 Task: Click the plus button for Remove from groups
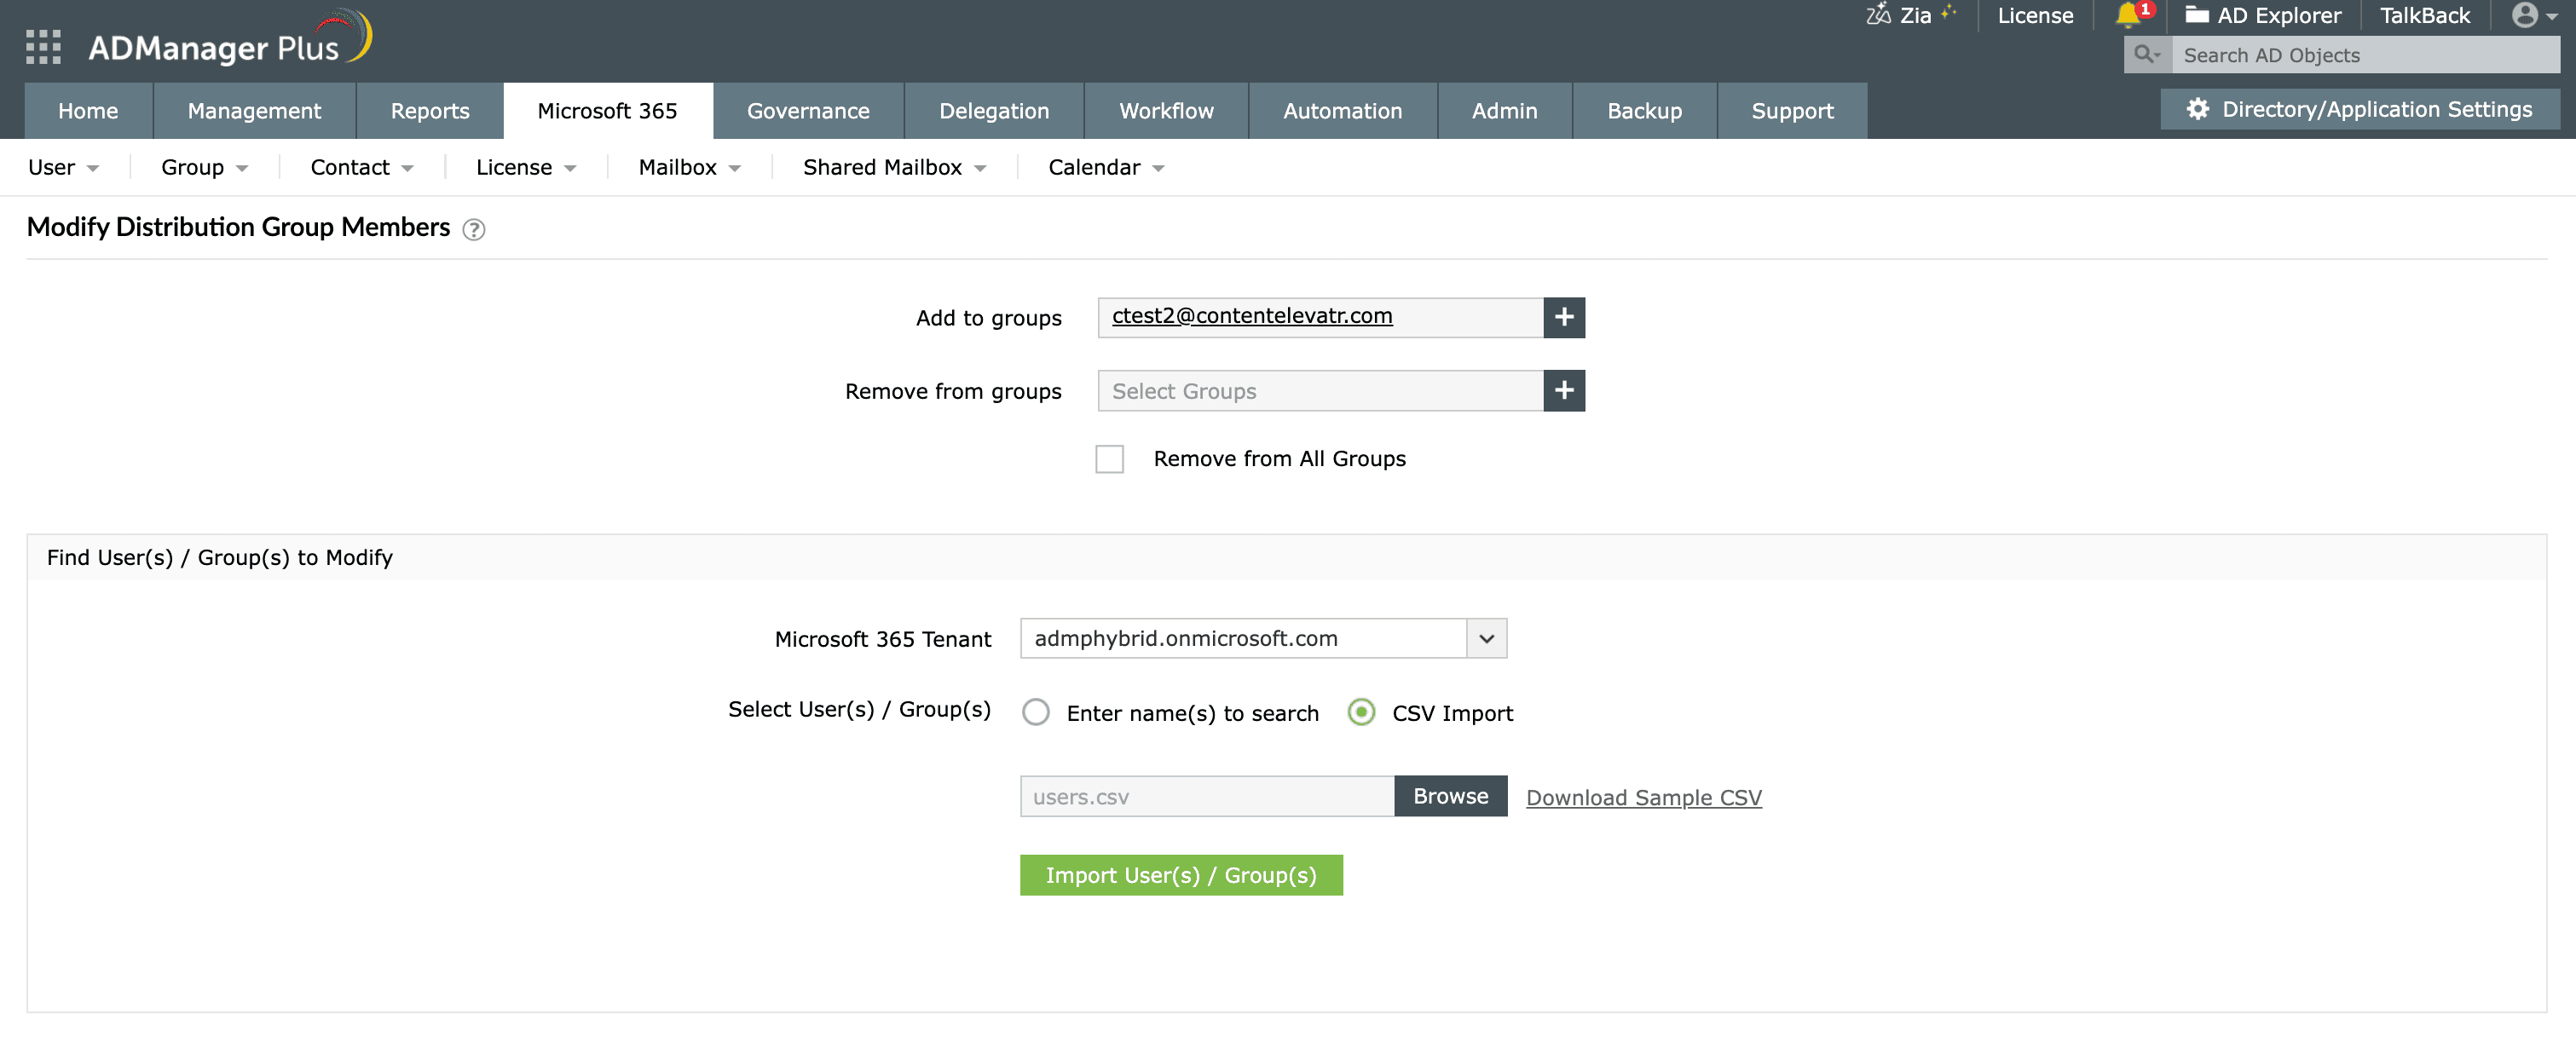click(x=1564, y=390)
